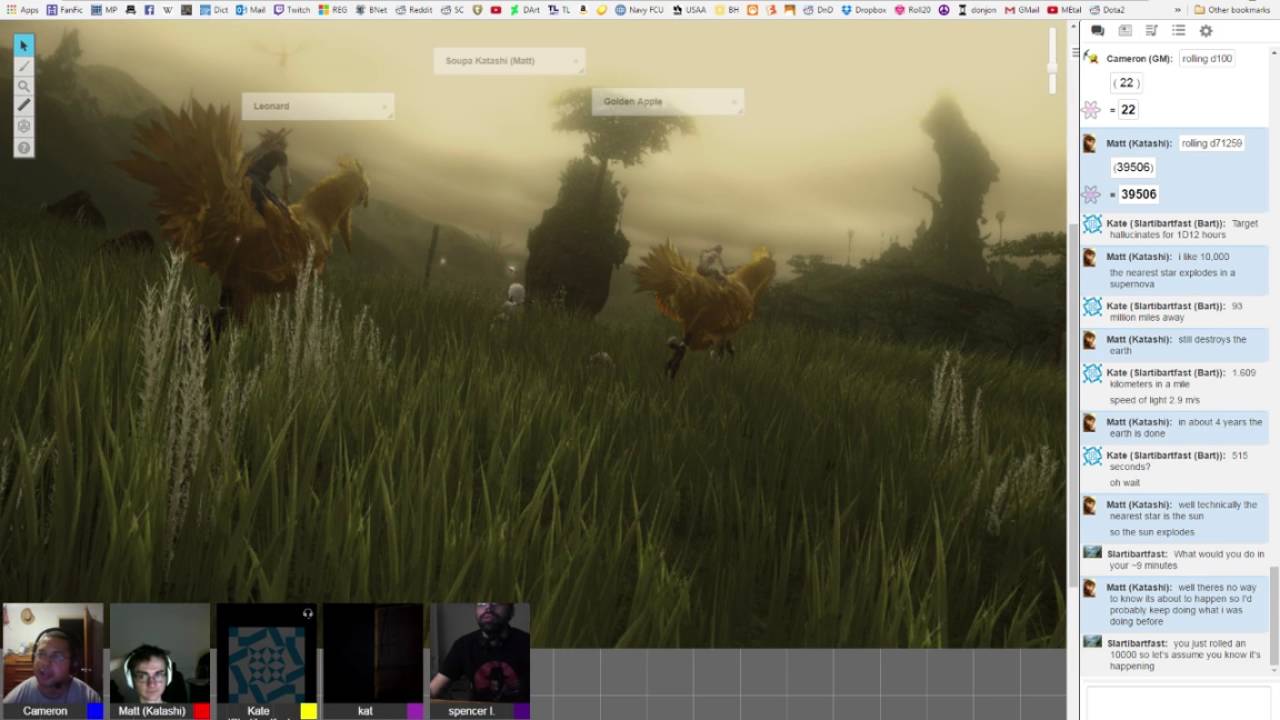
Task: Open the TL bookmark
Action: 559,10
